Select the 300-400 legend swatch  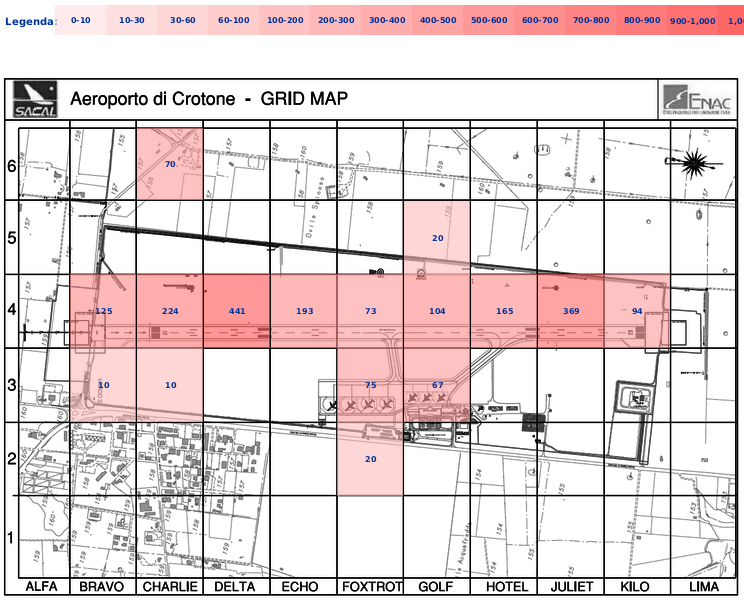tap(387, 20)
